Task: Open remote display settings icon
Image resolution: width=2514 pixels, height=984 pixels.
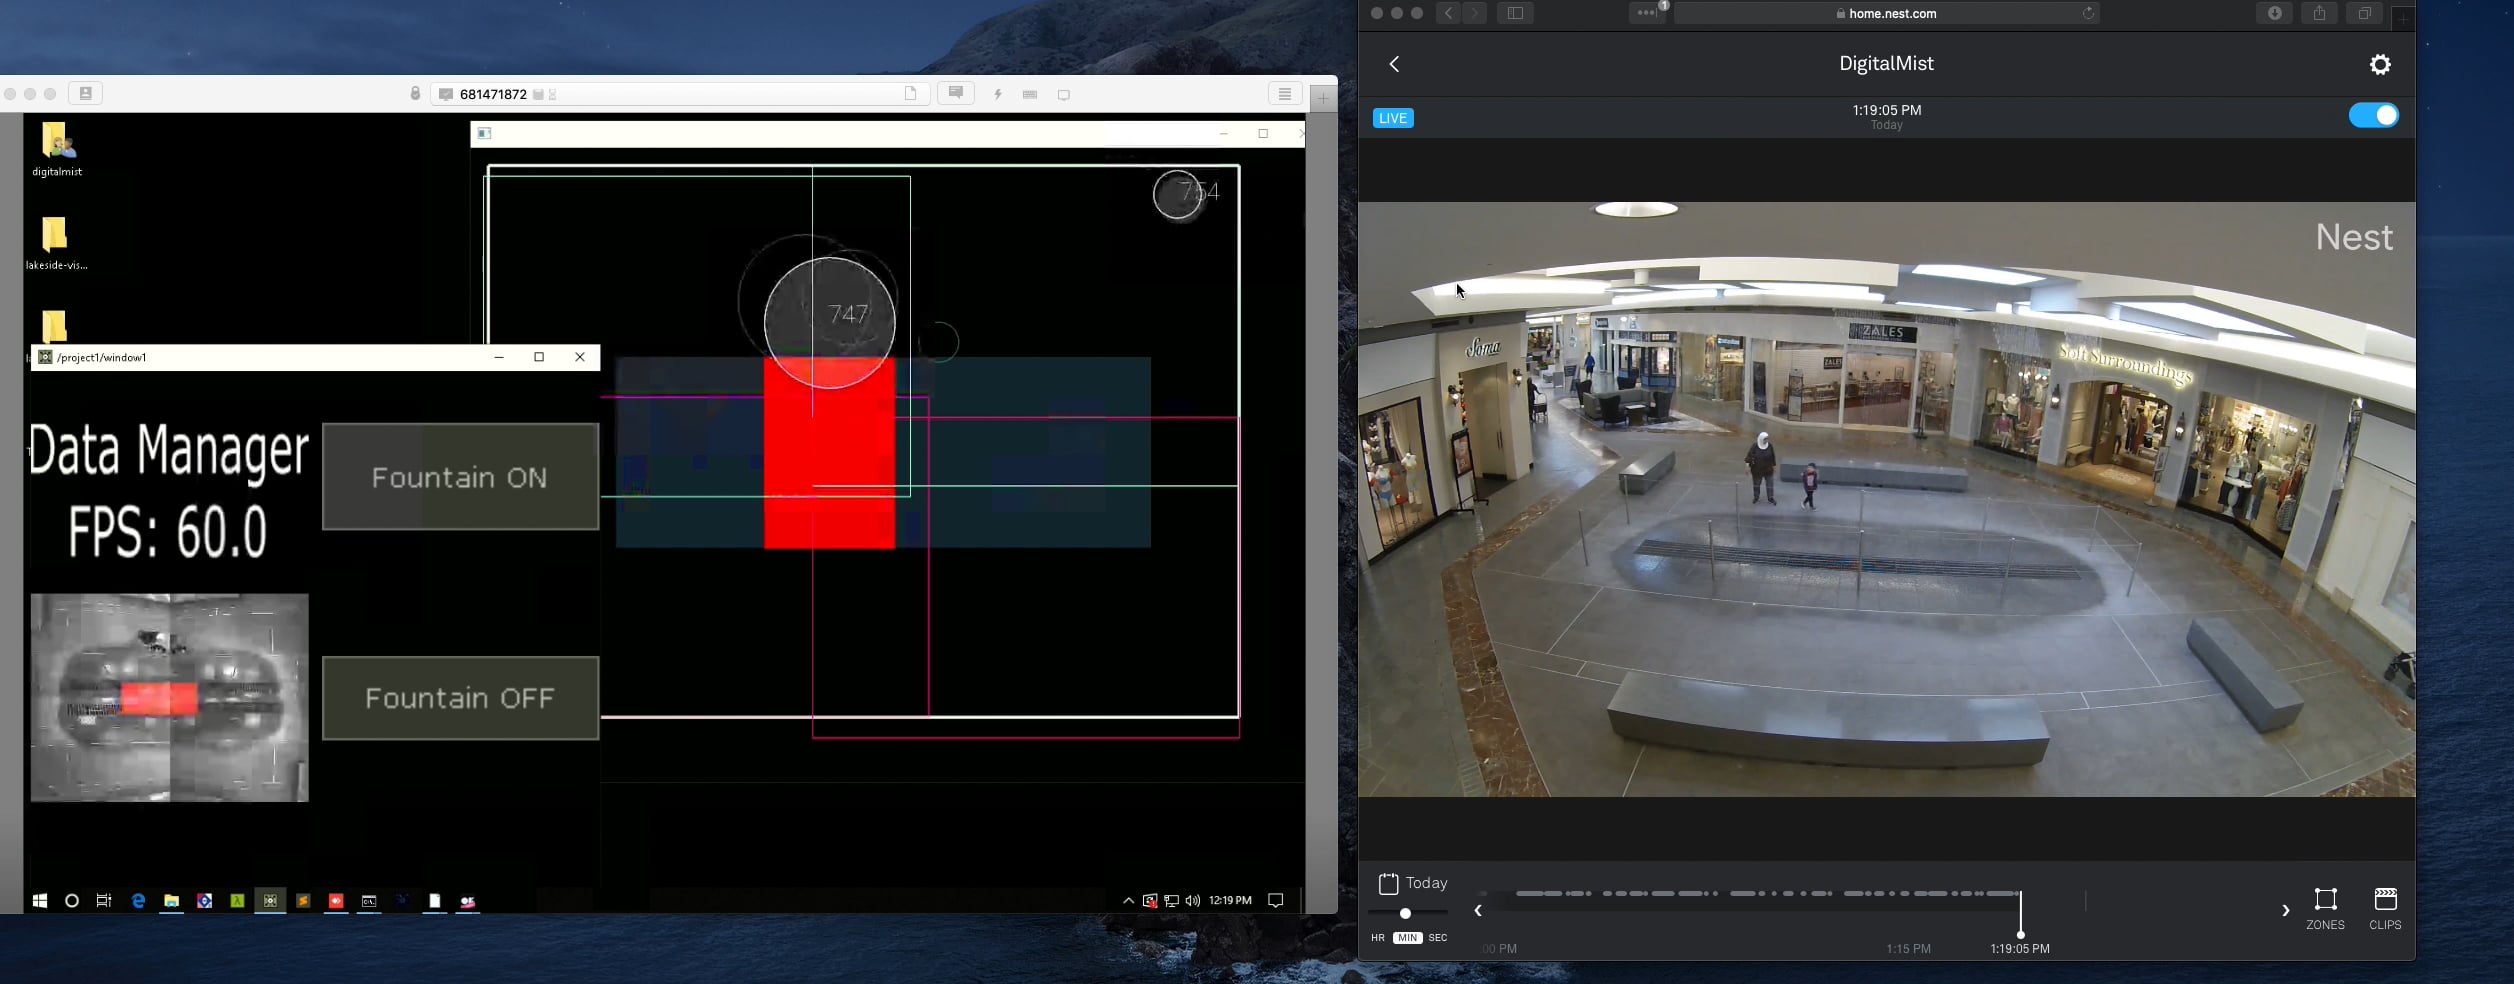Action: [x=1064, y=95]
